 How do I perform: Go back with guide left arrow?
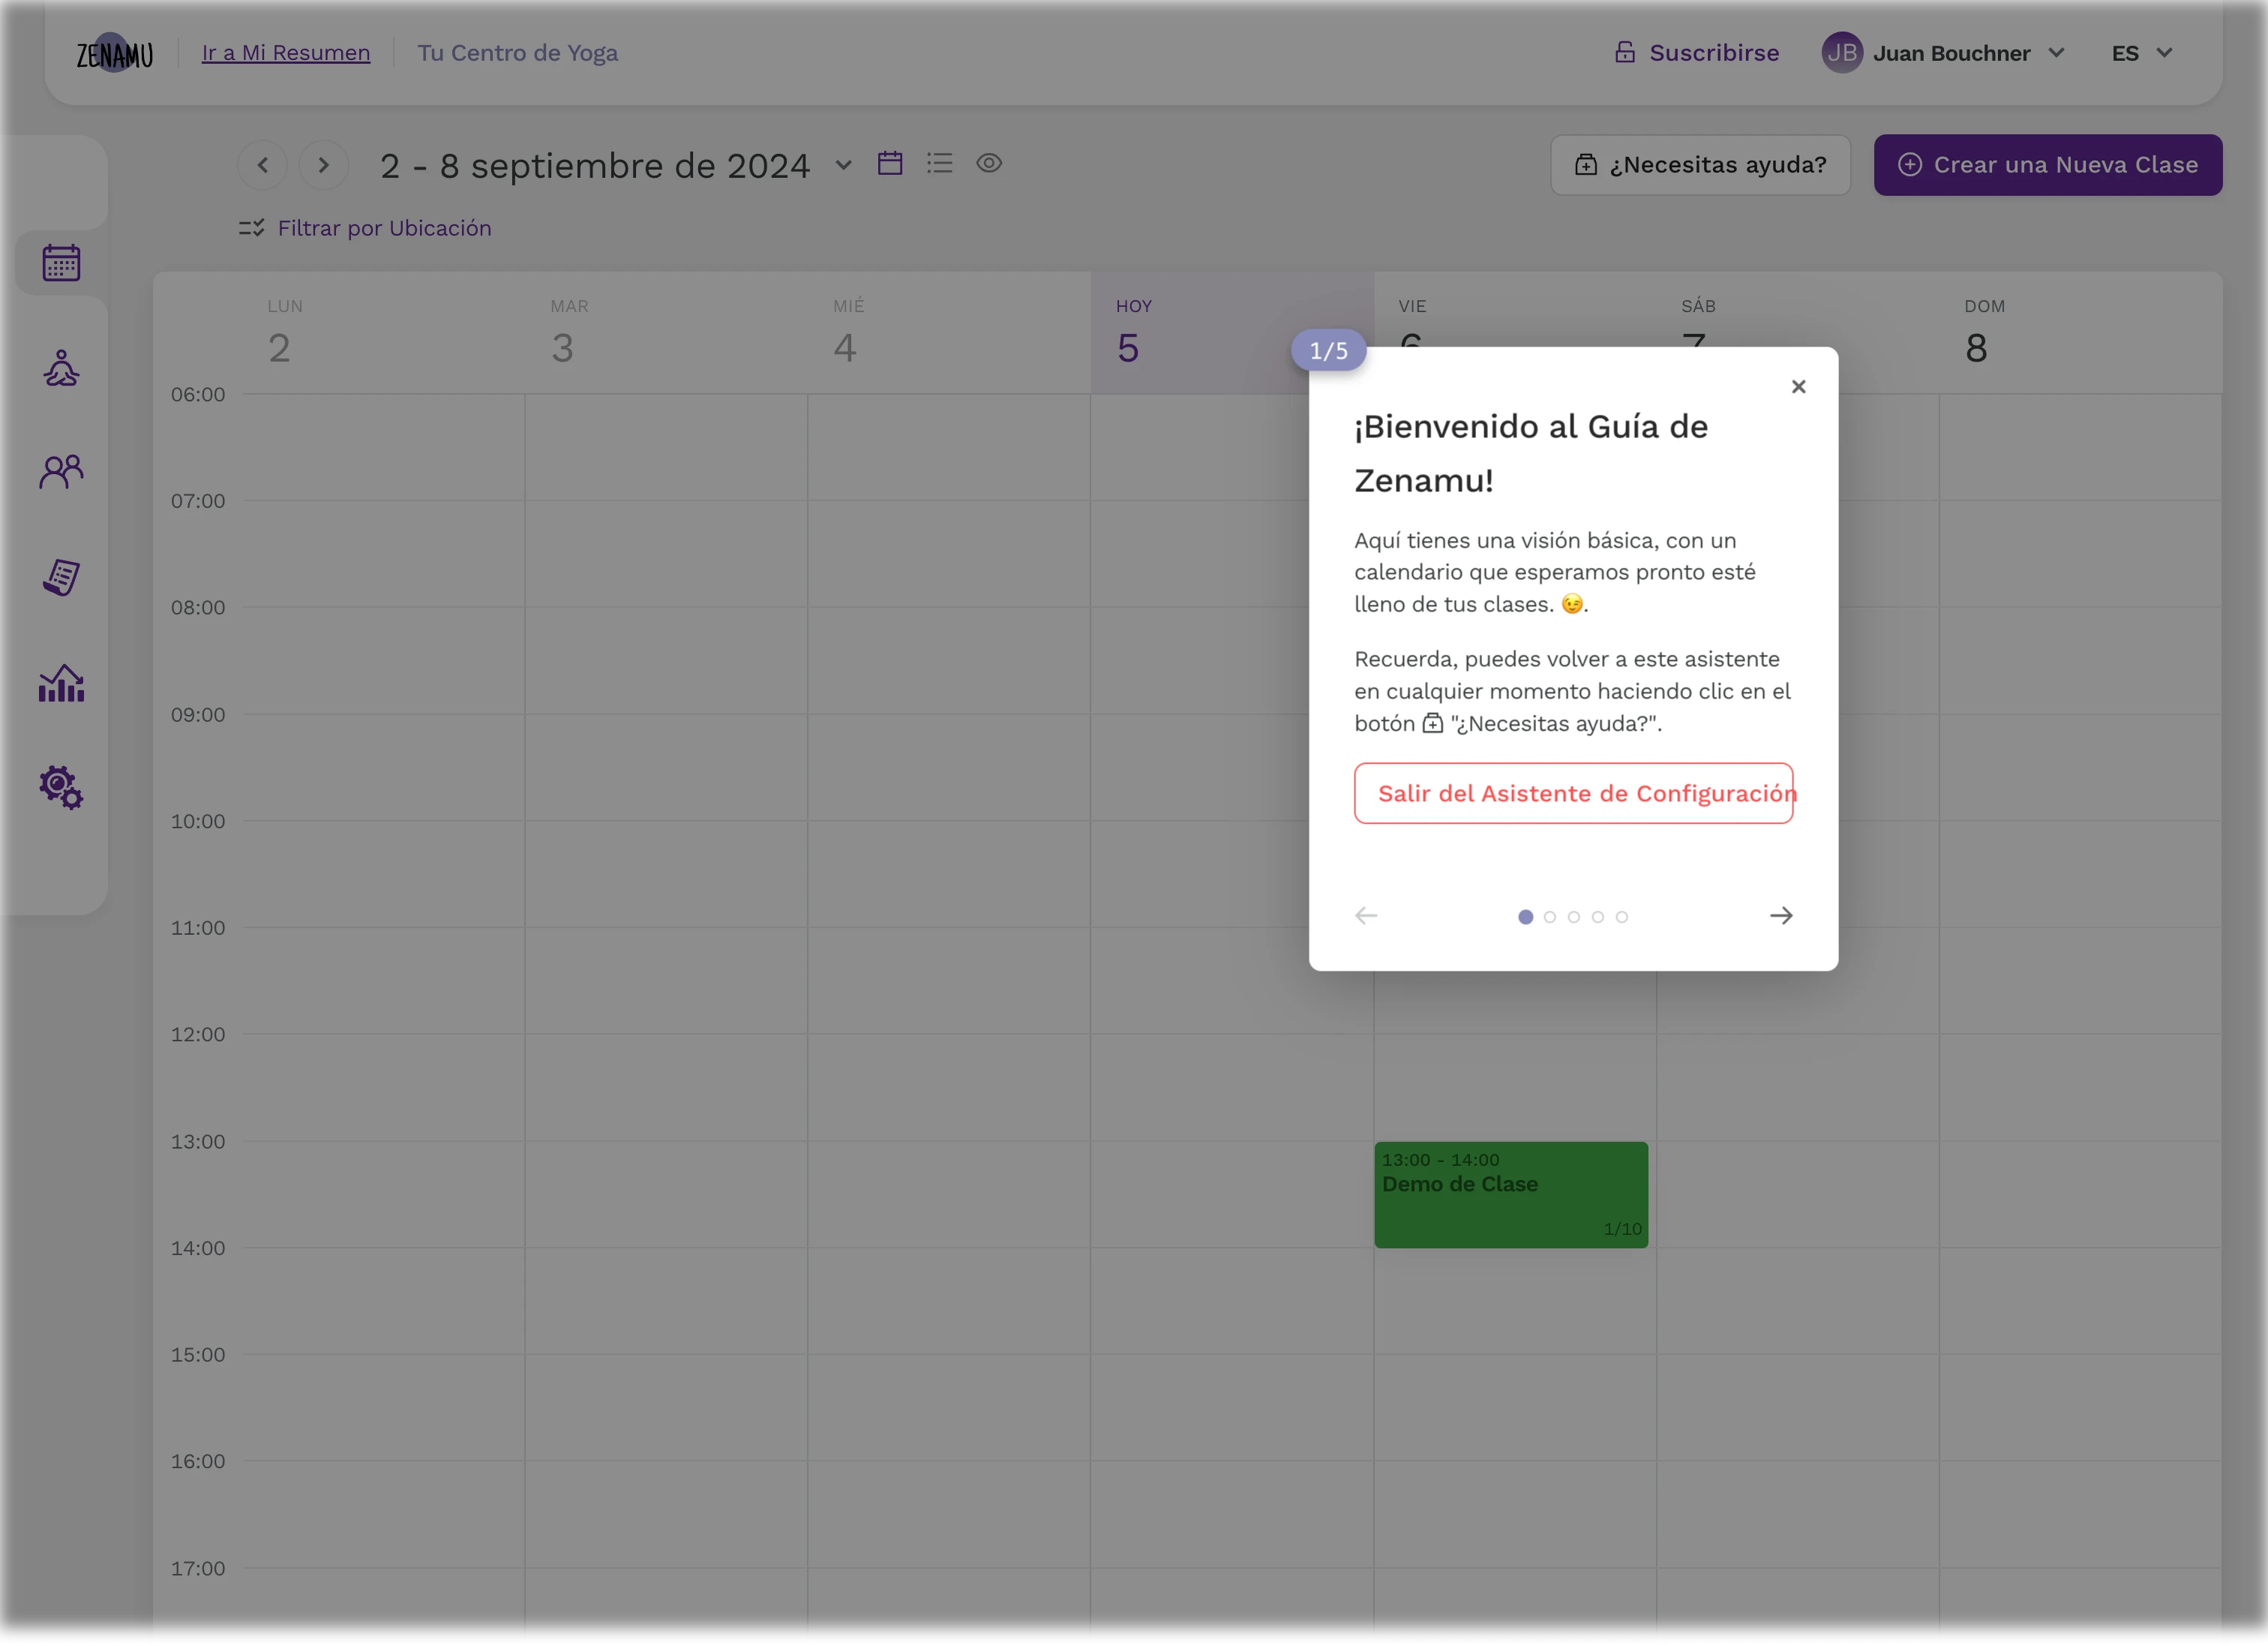1366,916
